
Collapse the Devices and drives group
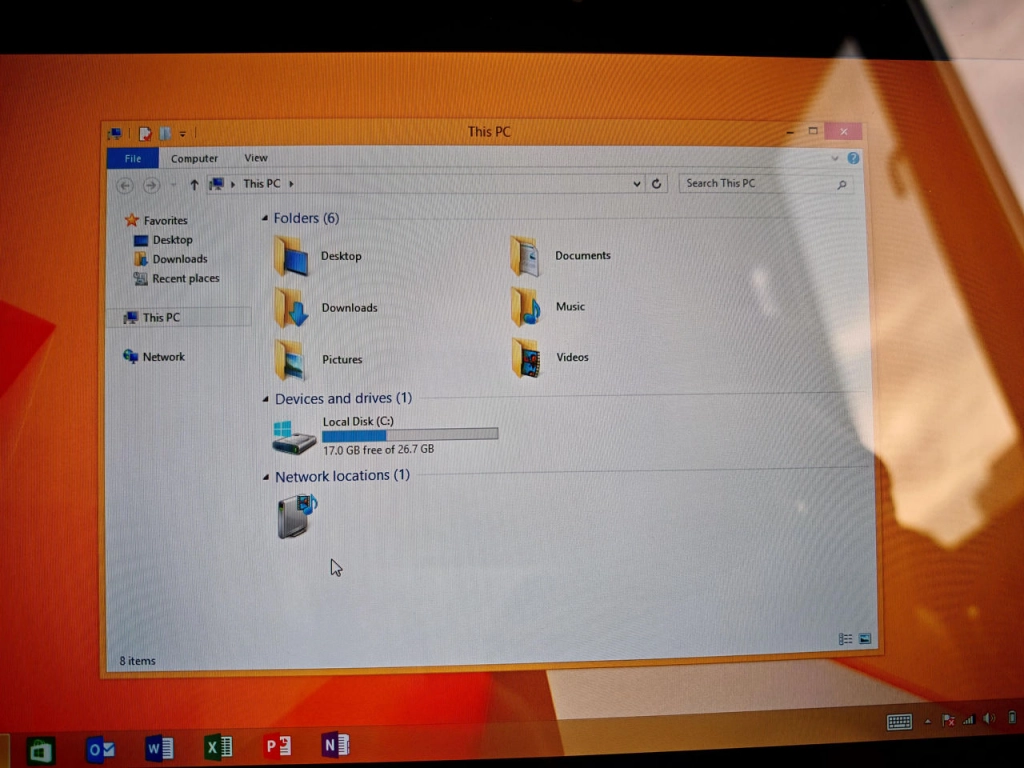pos(265,398)
